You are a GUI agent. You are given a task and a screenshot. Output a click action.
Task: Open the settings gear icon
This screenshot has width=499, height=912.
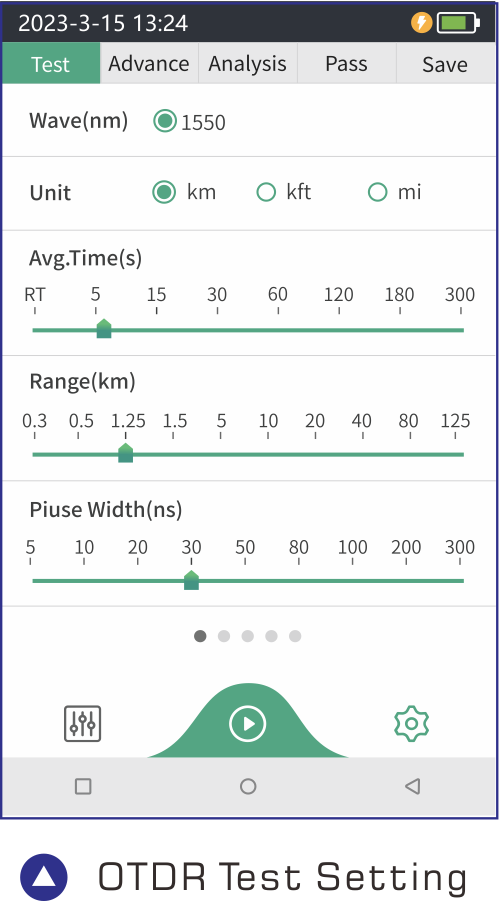click(411, 724)
